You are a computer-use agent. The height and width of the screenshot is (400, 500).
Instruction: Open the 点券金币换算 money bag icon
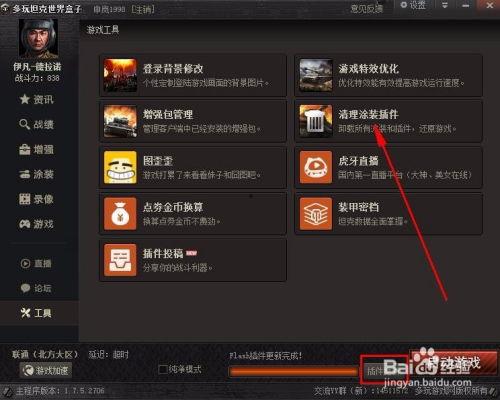pyautogui.click(x=120, y=214)
